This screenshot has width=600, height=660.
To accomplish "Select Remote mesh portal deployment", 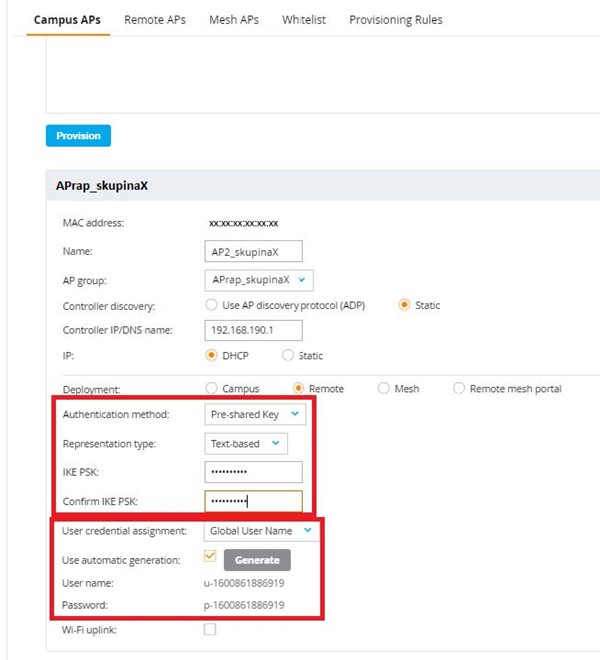I will point(459,388).
